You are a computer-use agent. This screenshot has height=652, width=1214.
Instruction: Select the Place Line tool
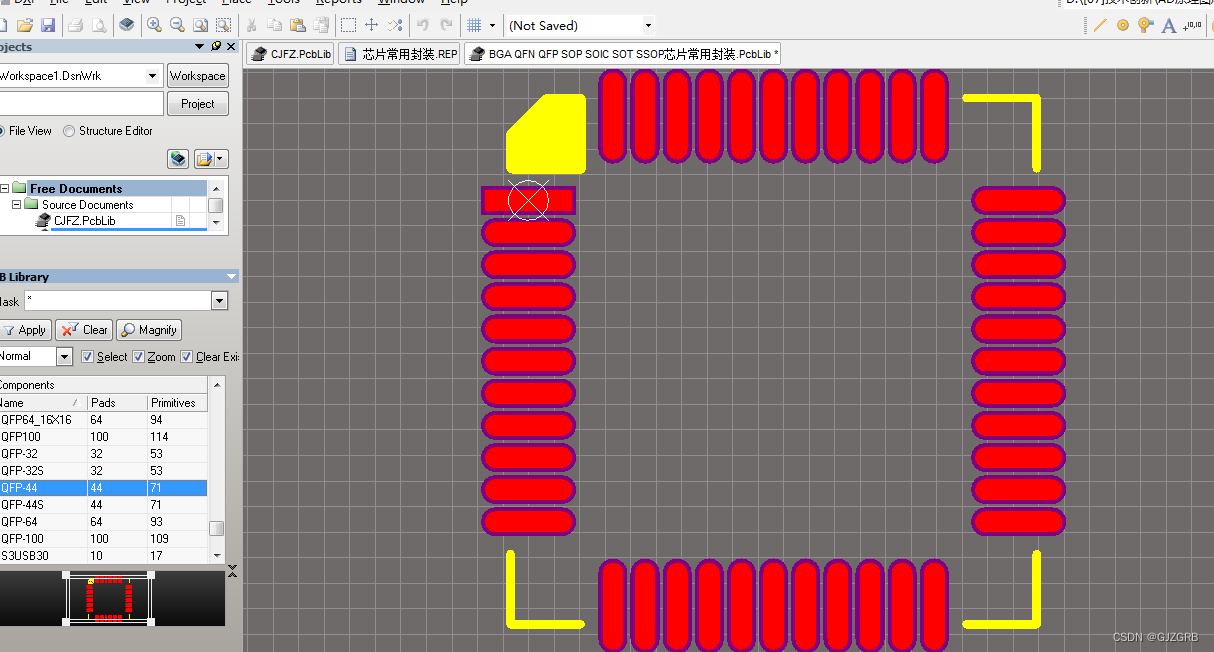(x=1100, y=25)
